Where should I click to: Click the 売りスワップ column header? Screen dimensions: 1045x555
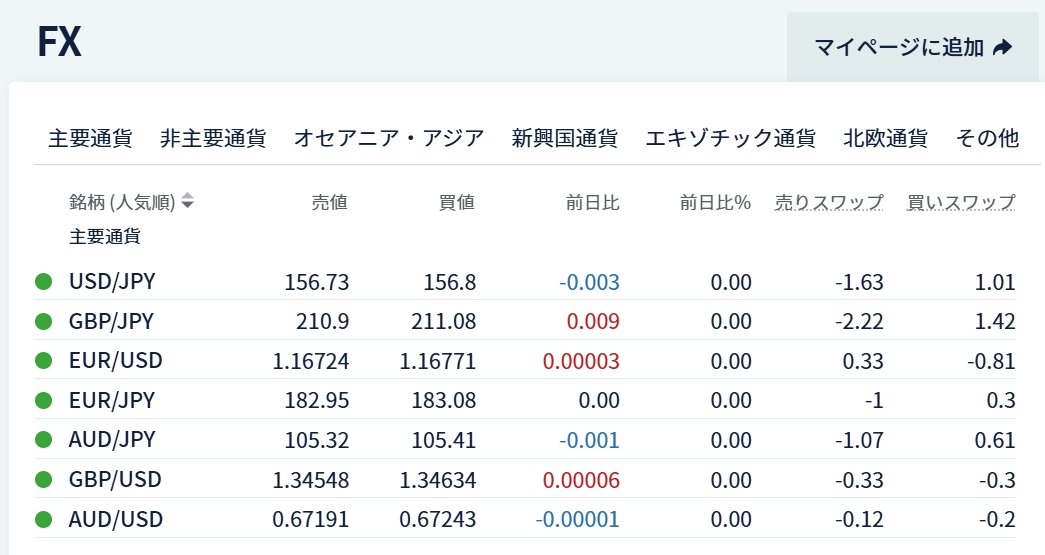(829, 202)
